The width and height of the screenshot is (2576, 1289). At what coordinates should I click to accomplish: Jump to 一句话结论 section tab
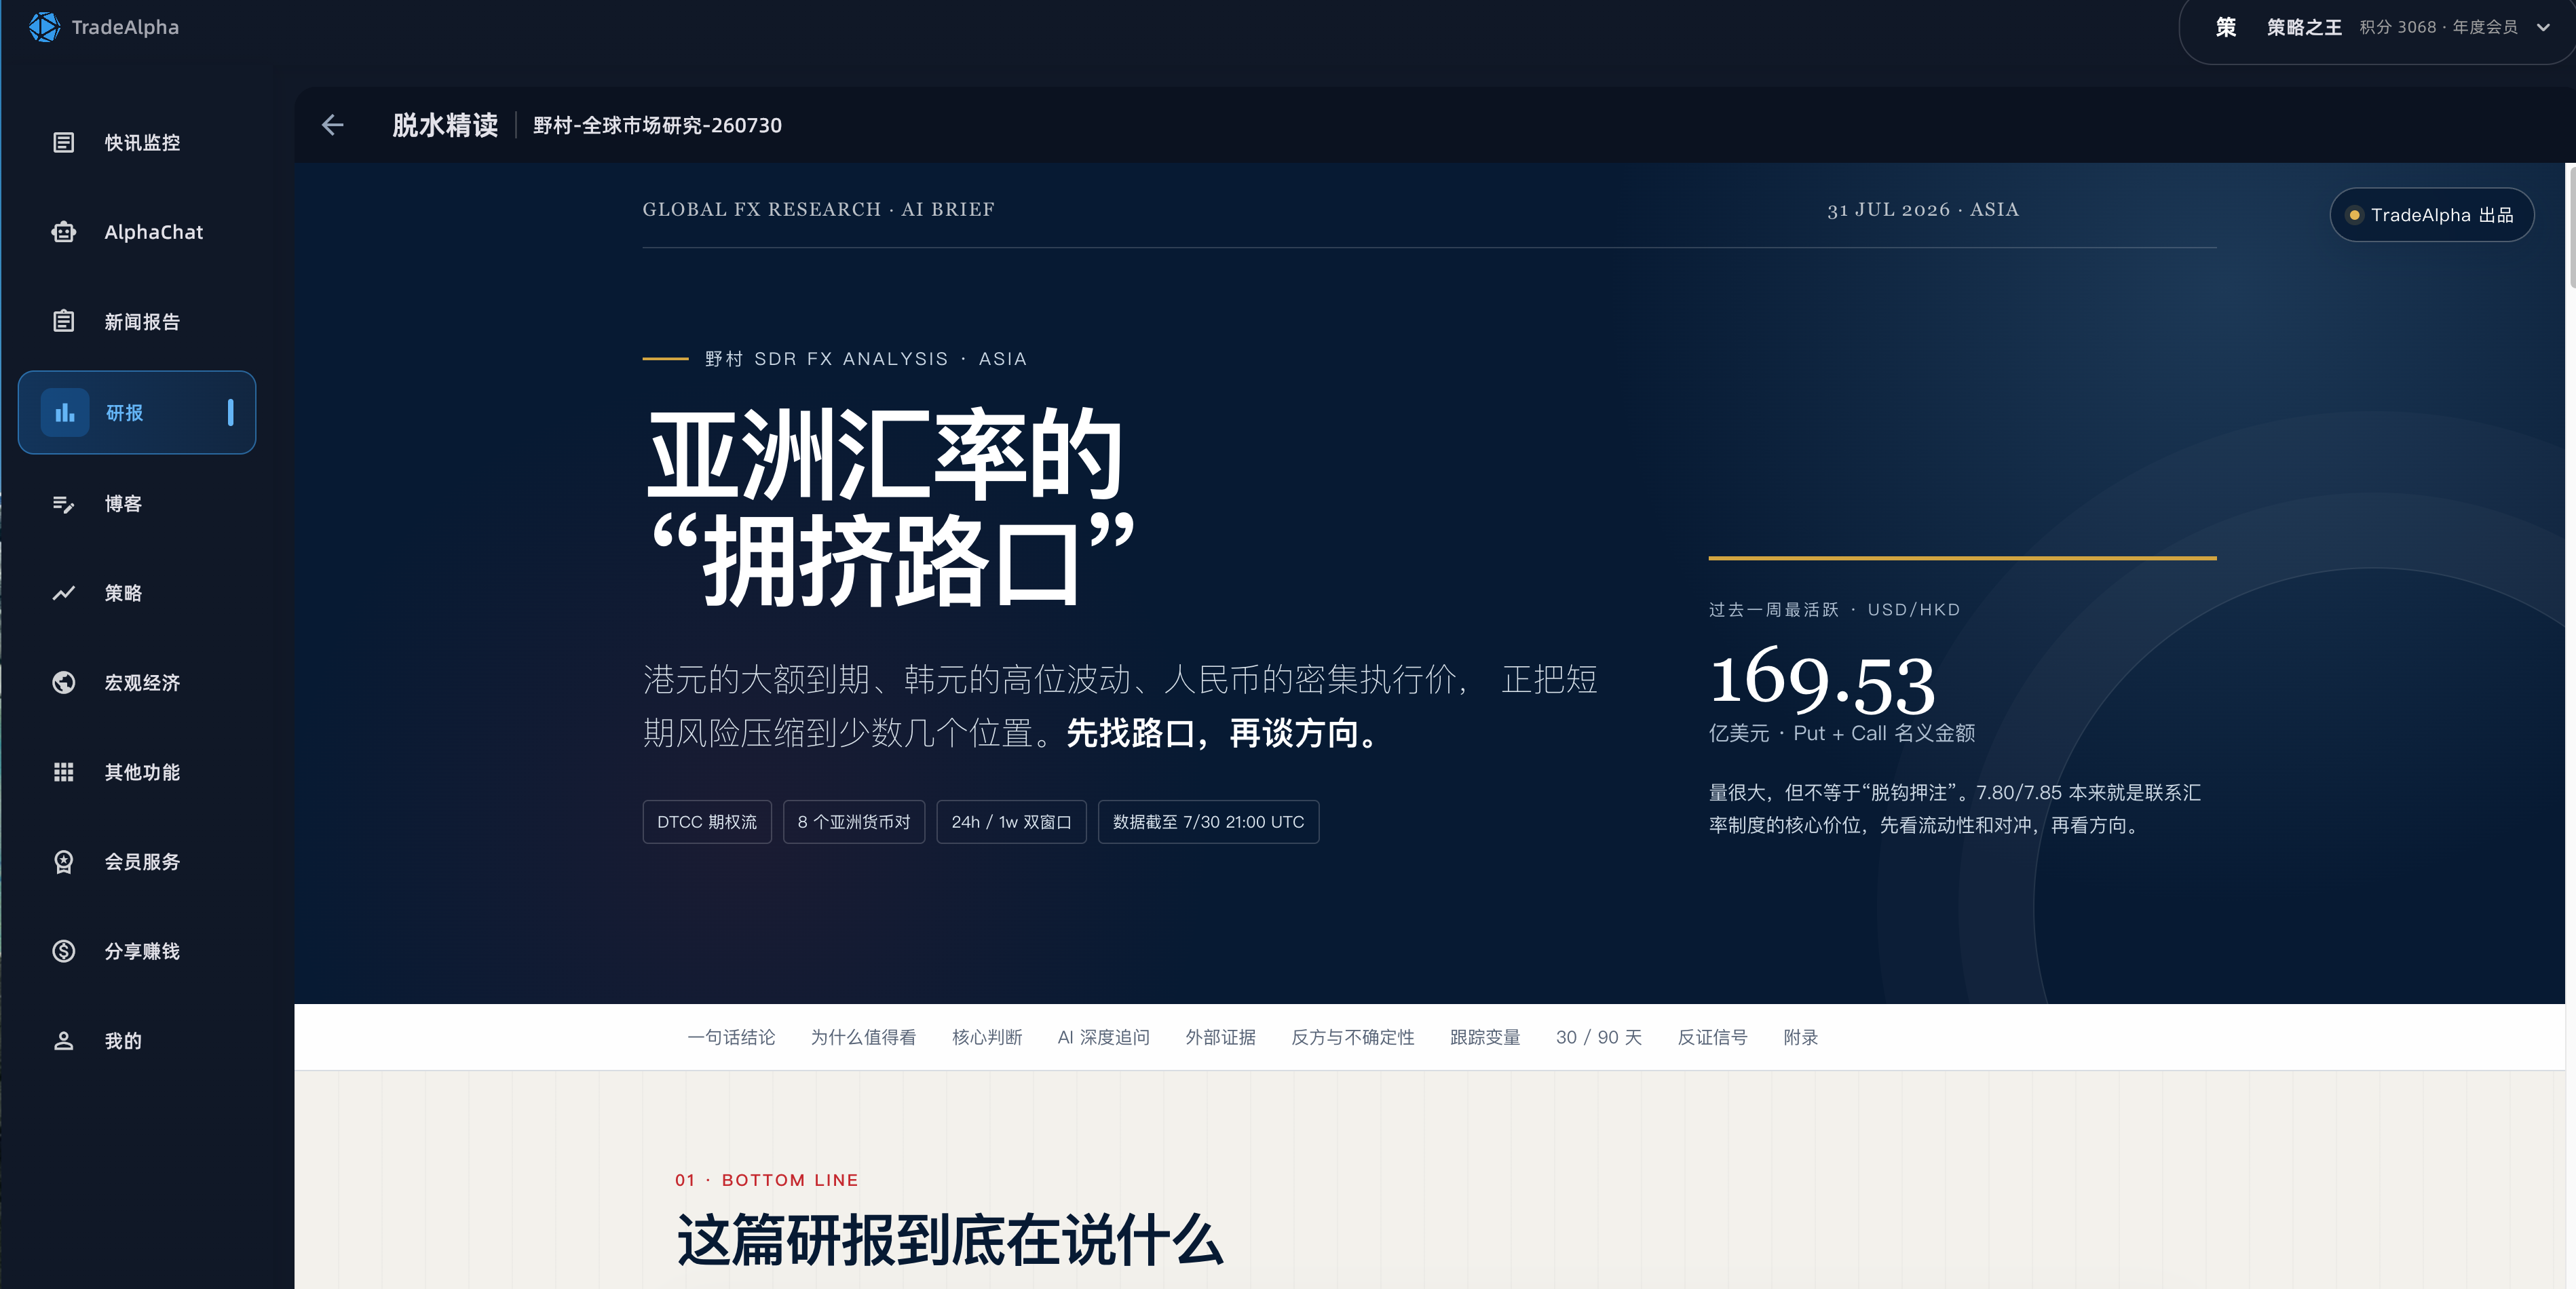click(731, 1037)
